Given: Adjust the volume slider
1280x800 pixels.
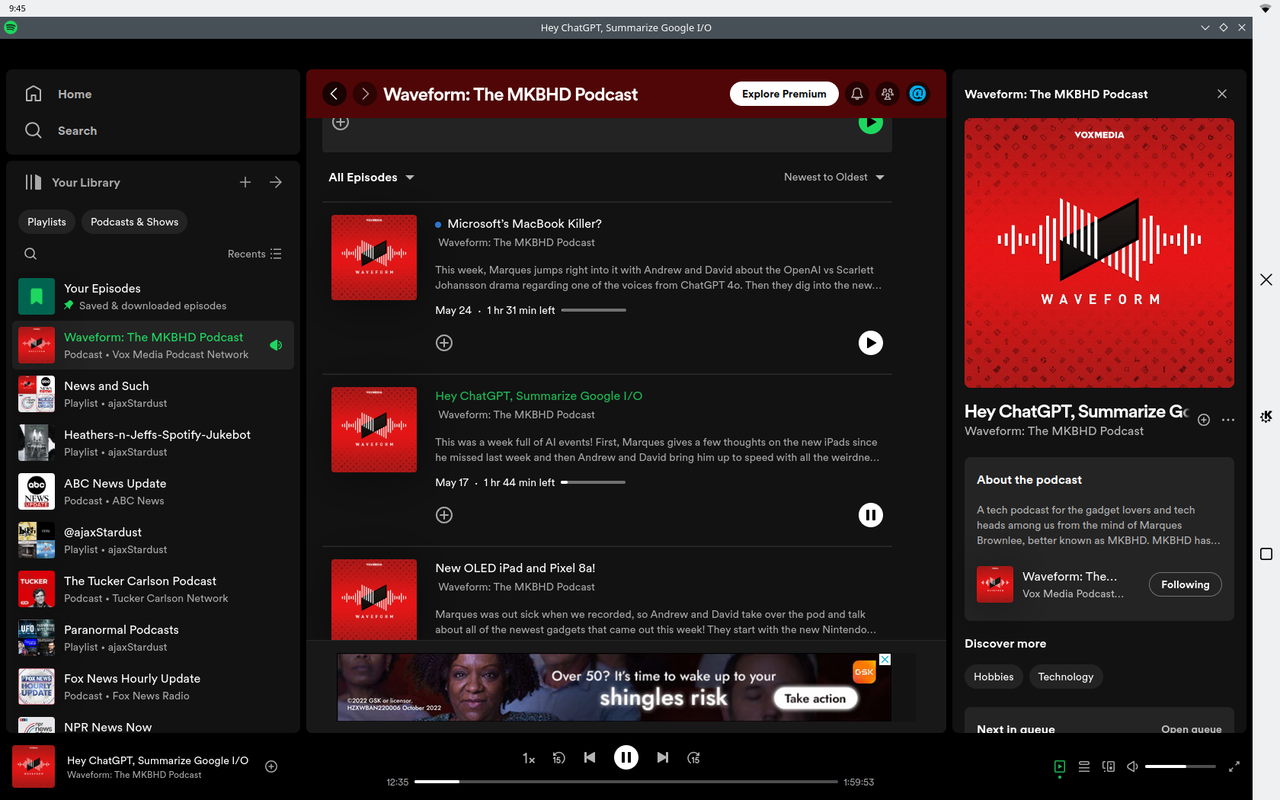Looking at the screenshot, I should click(x=1181, y=767).
